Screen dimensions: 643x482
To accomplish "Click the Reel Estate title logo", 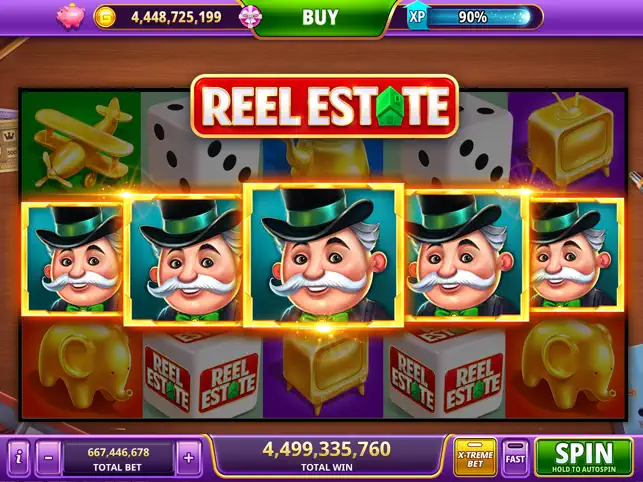I will [324, 106].
